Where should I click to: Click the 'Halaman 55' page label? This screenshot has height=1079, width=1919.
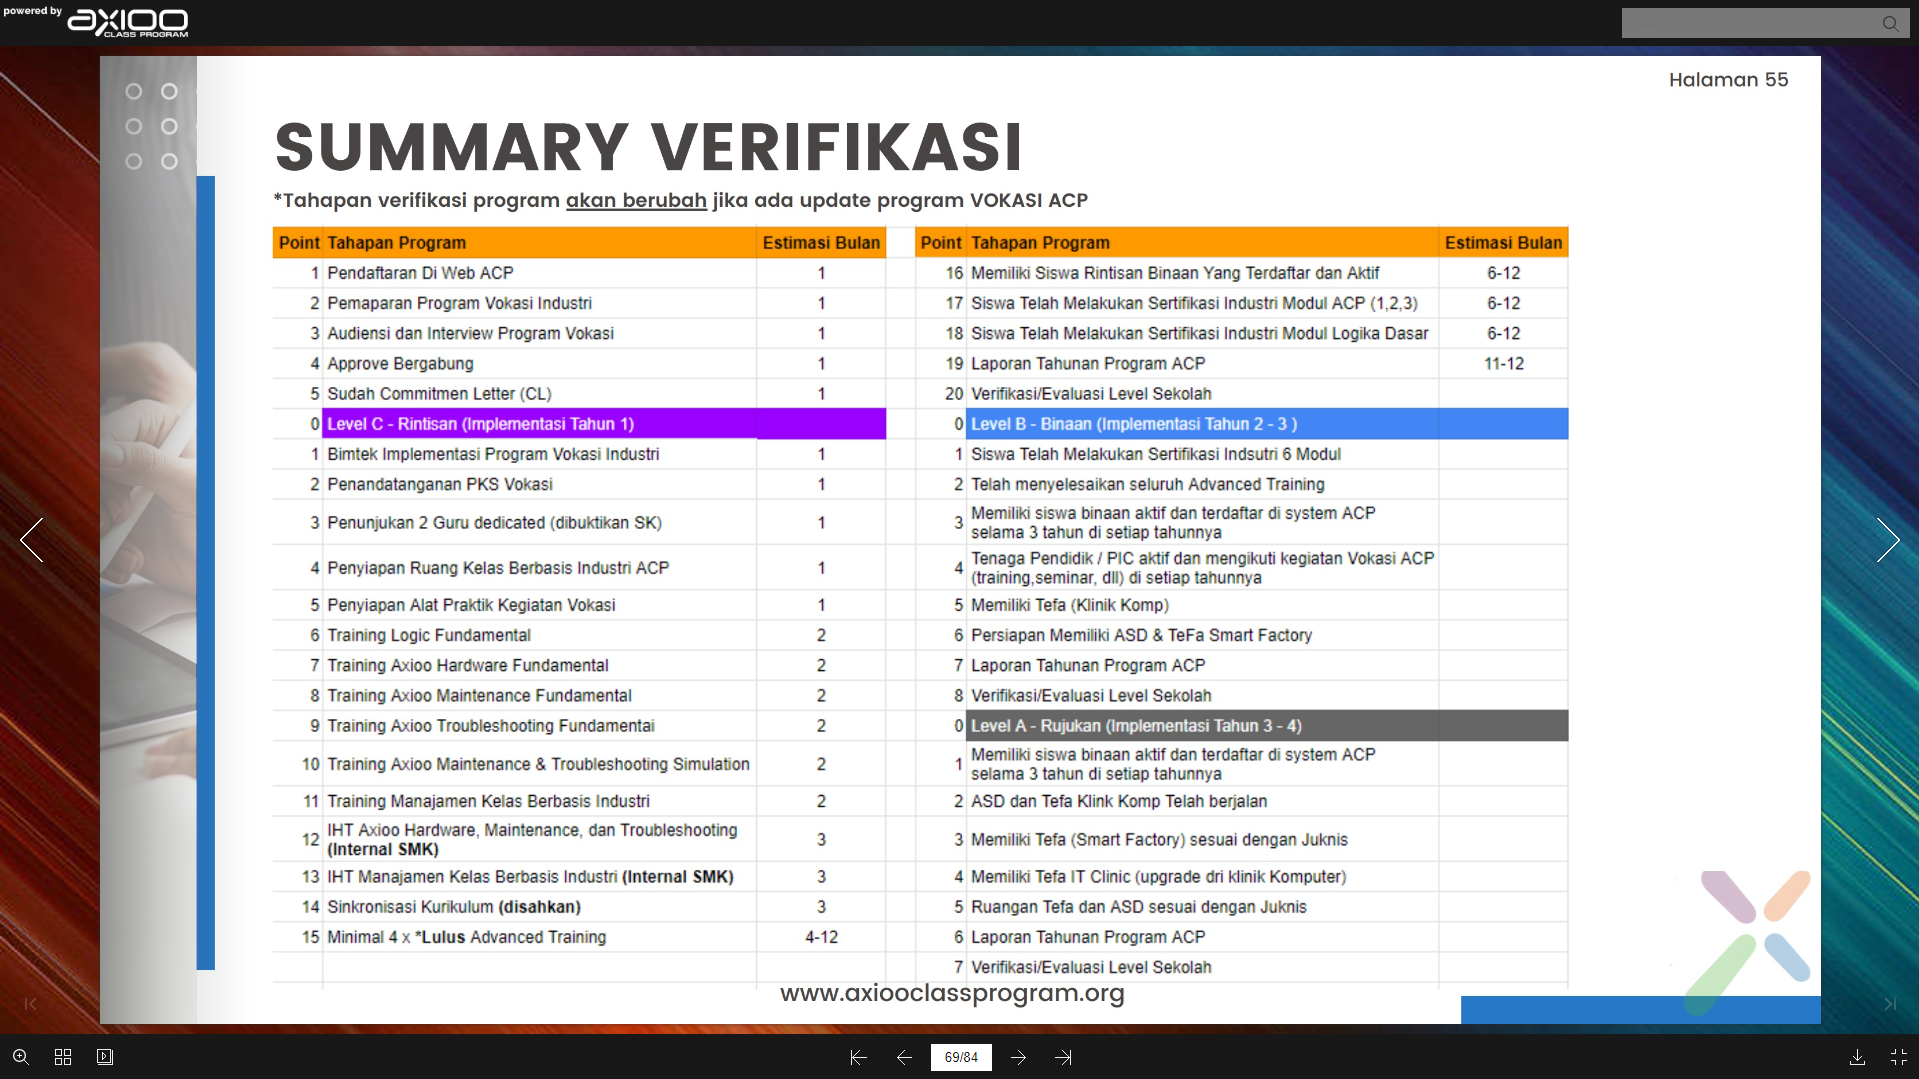(1728, 80)
